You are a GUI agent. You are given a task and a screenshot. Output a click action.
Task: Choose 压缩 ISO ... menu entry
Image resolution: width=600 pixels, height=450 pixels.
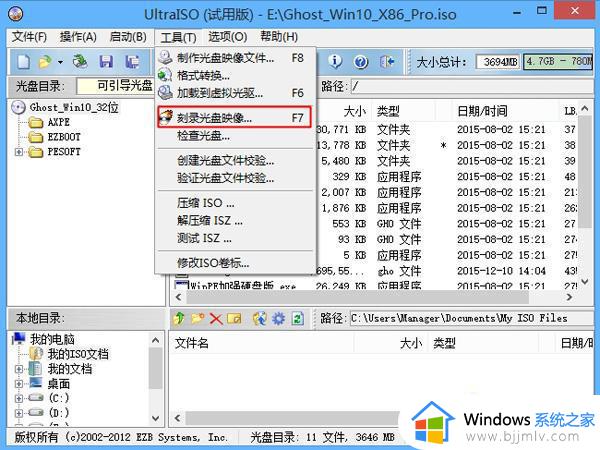(235, 203)
